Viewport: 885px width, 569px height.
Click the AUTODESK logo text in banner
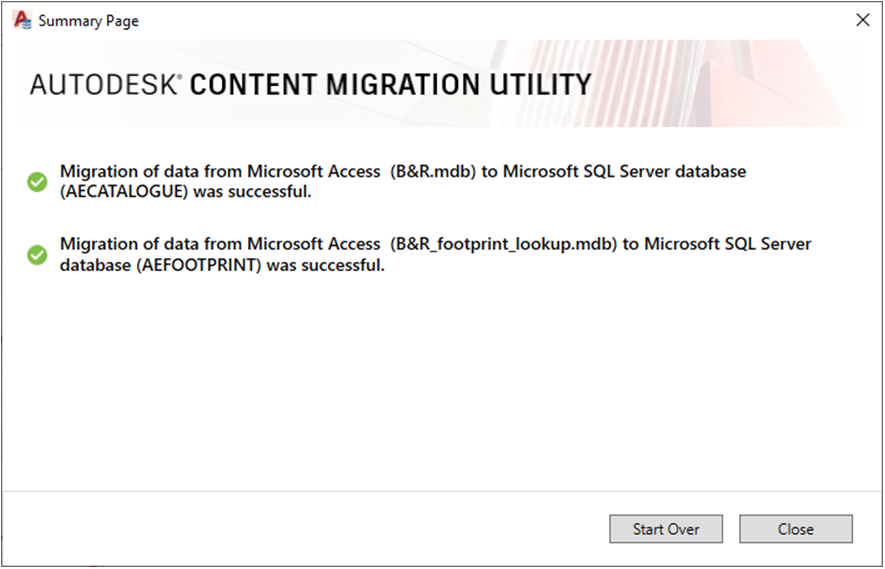coord(102,85)
